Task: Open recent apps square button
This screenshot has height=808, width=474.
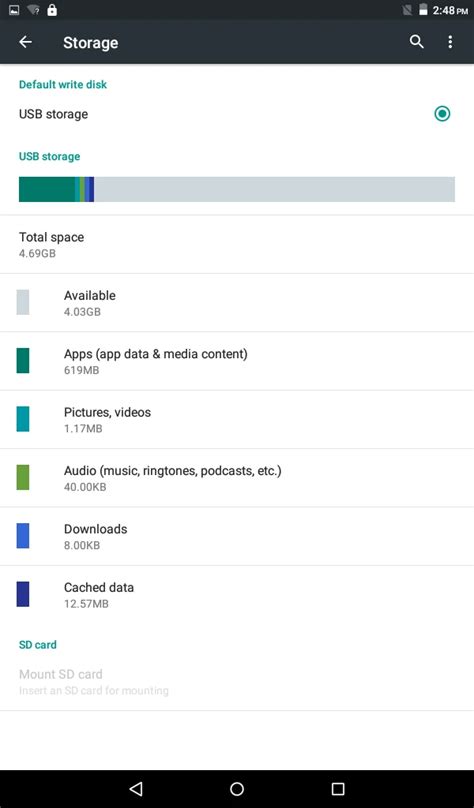Action: (x=338, y=788)
